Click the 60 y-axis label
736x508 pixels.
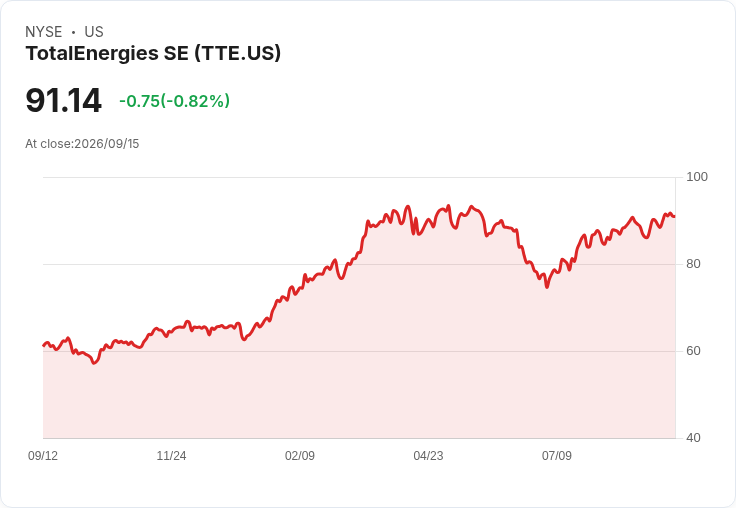[x=693, y=351]
